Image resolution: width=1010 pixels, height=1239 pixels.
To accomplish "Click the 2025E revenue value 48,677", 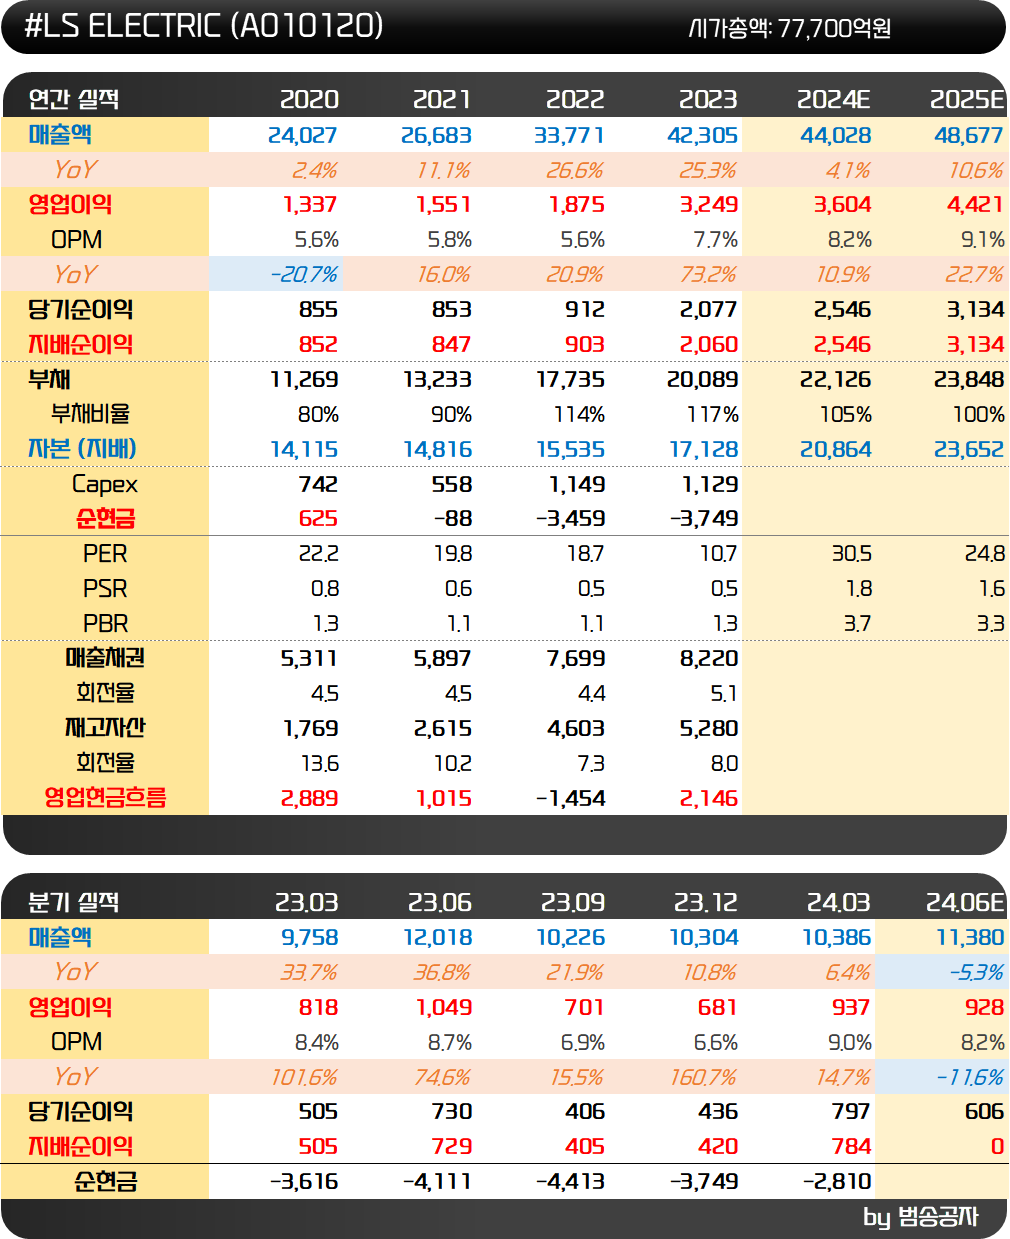I will click(968, 135).
